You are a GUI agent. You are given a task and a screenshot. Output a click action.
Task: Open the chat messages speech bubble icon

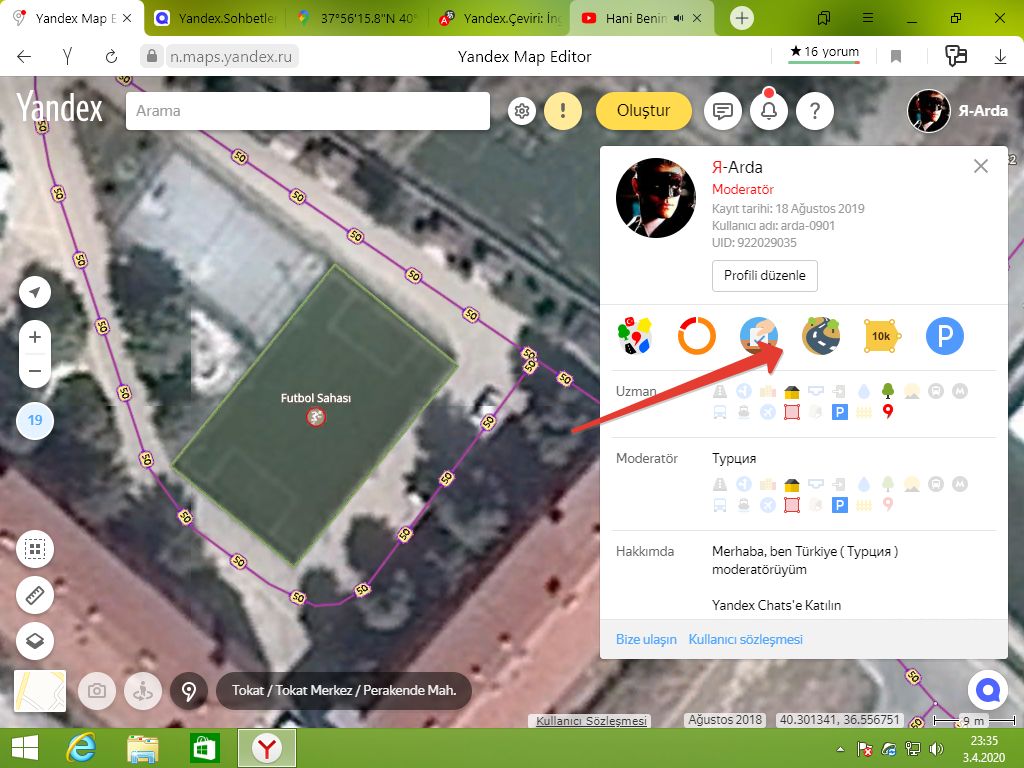722,111
